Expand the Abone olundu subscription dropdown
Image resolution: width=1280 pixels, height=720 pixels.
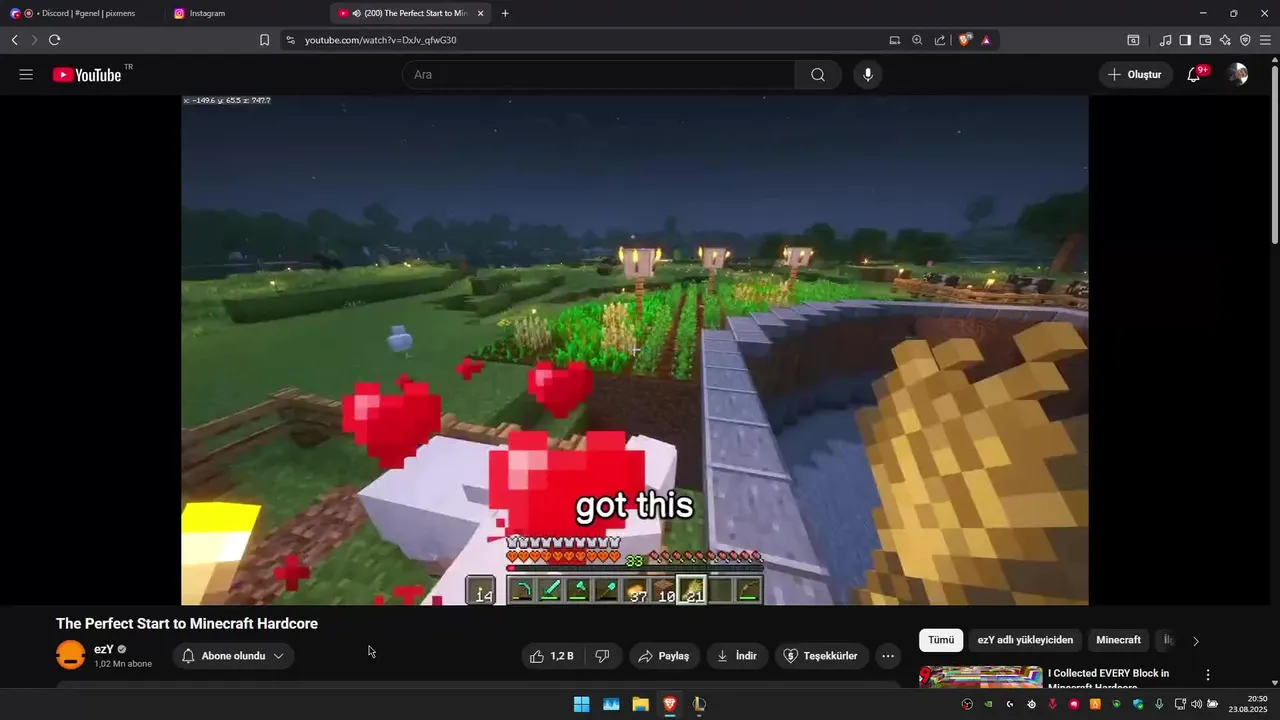click(233, 656)
